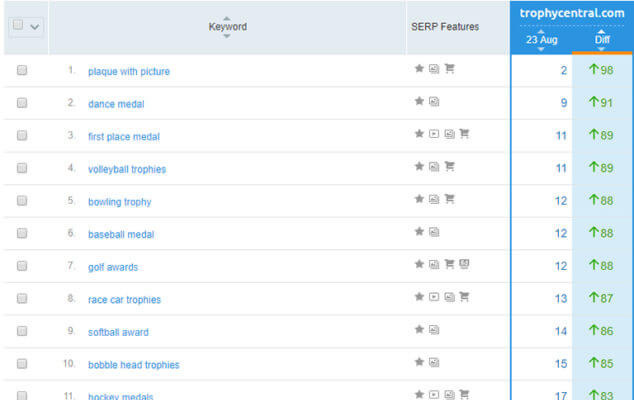The image size is (634, 400).
Task: Click video icon in first place medal row
Action: 434,133
